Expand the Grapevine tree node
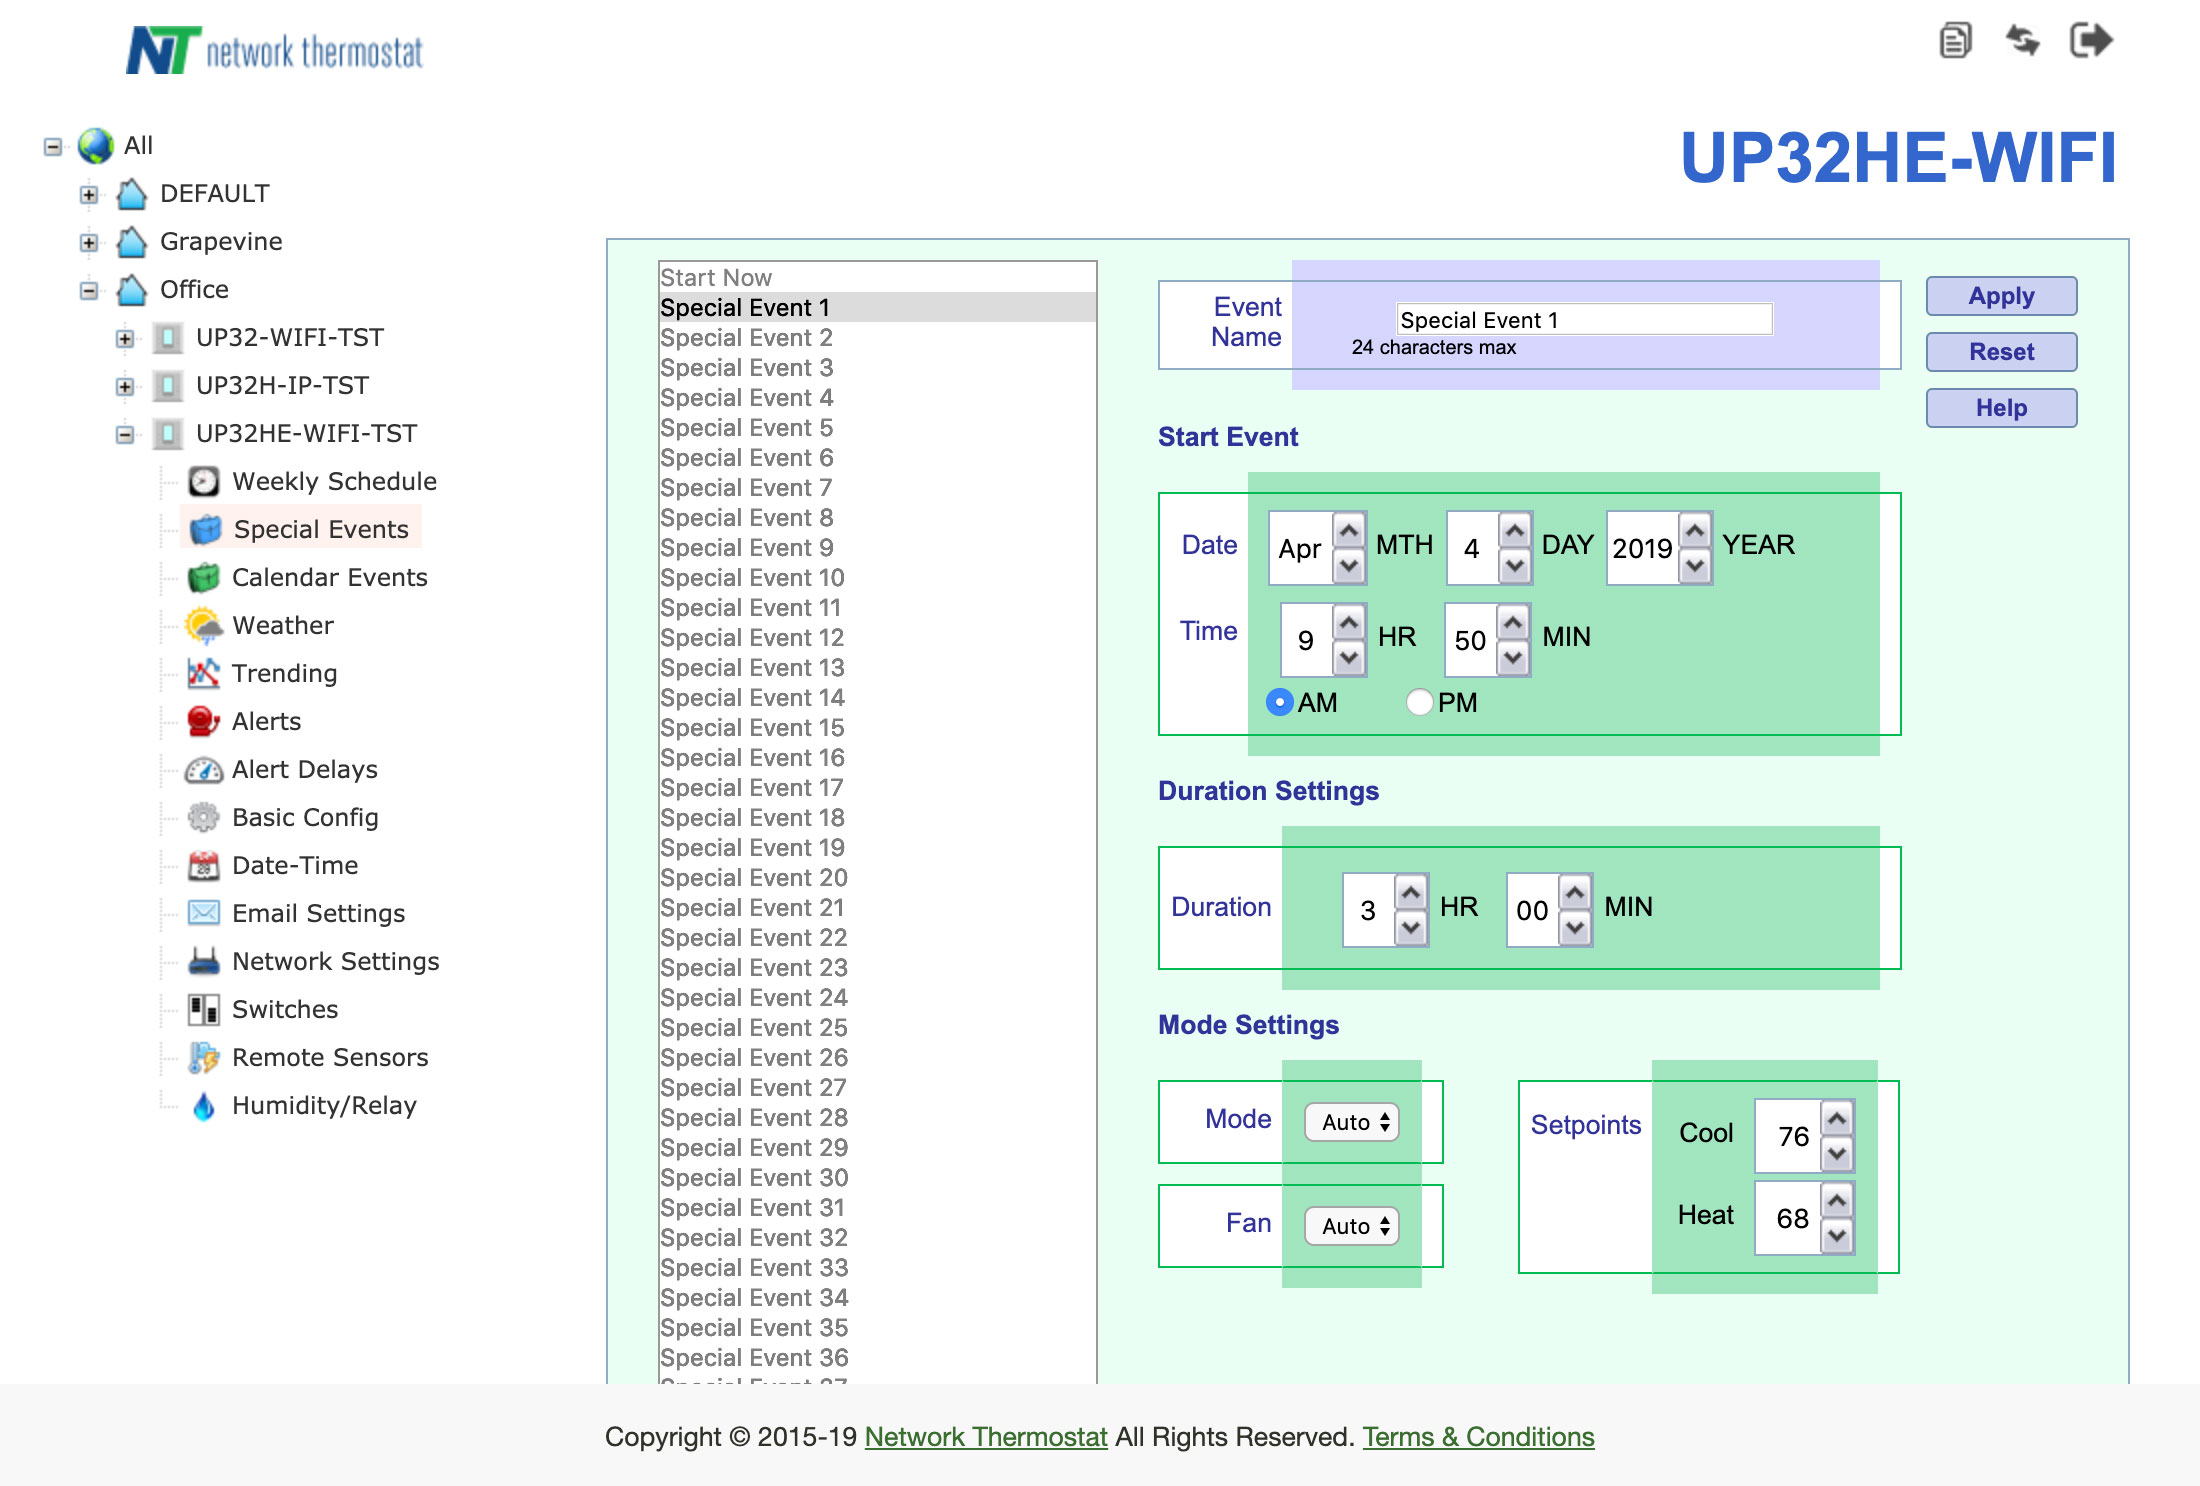This screenshot has width=2200, height=1486. tap(89, 242)
